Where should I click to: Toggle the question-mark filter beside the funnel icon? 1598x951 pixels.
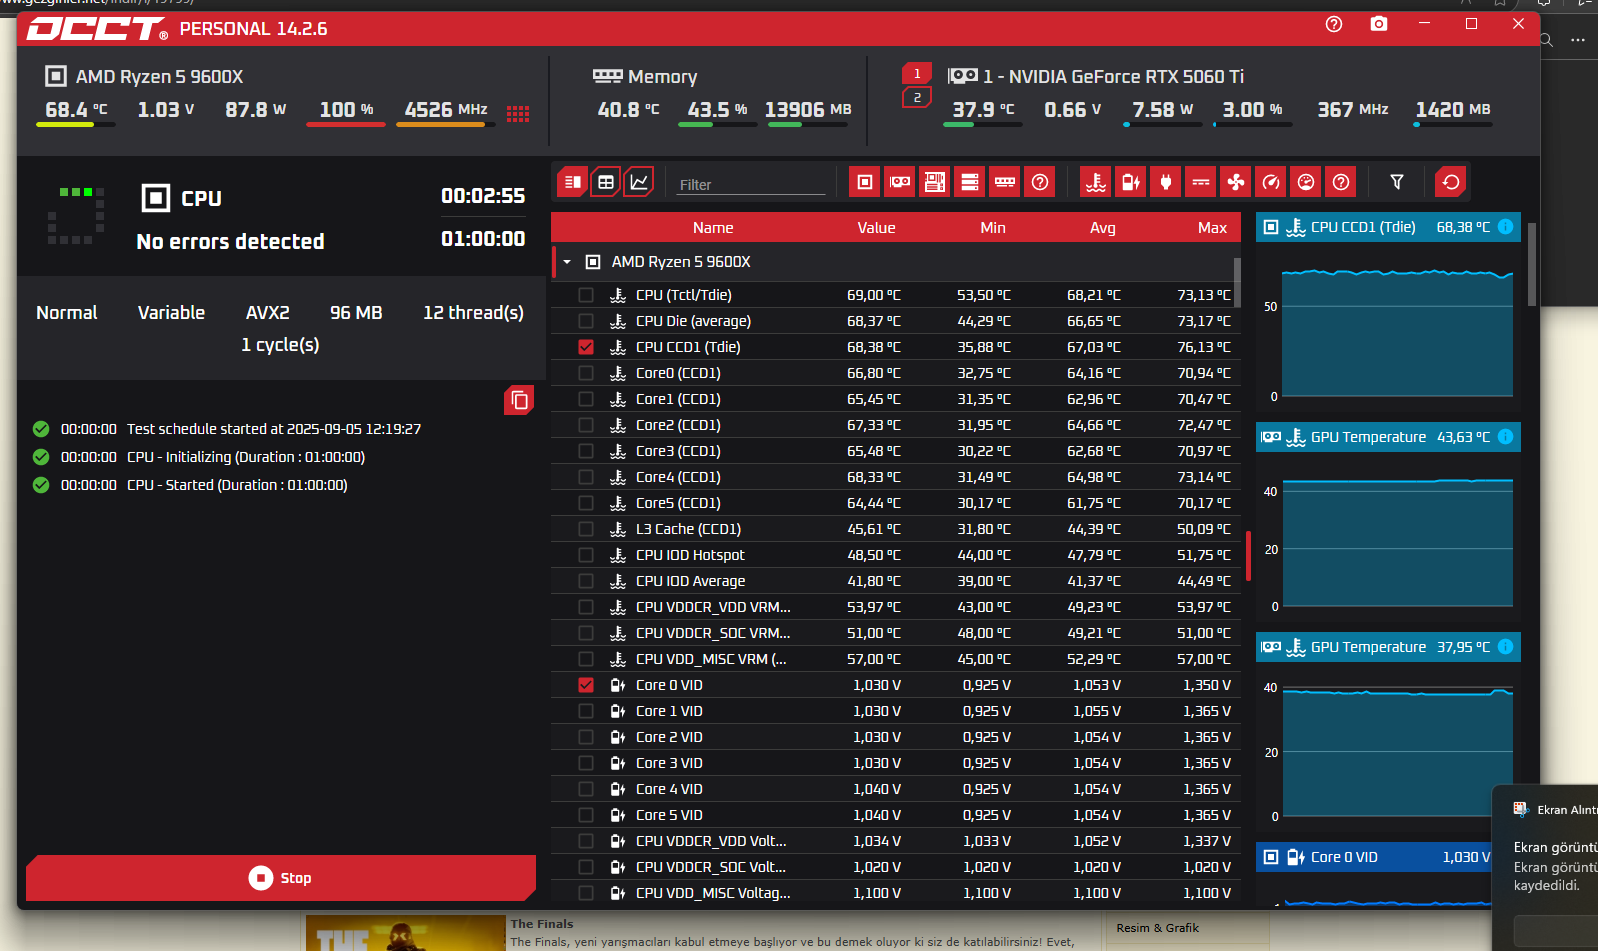[x=1341, y=182]
